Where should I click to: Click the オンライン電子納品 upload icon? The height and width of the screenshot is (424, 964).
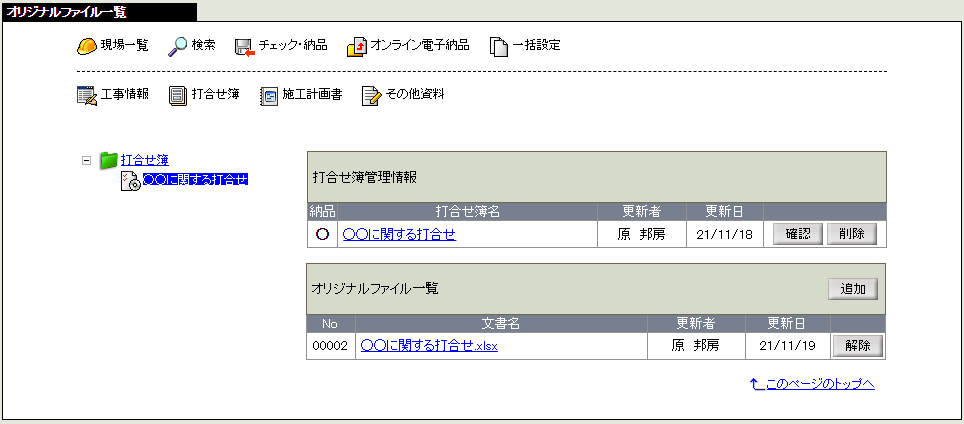[x=357, y=47]
